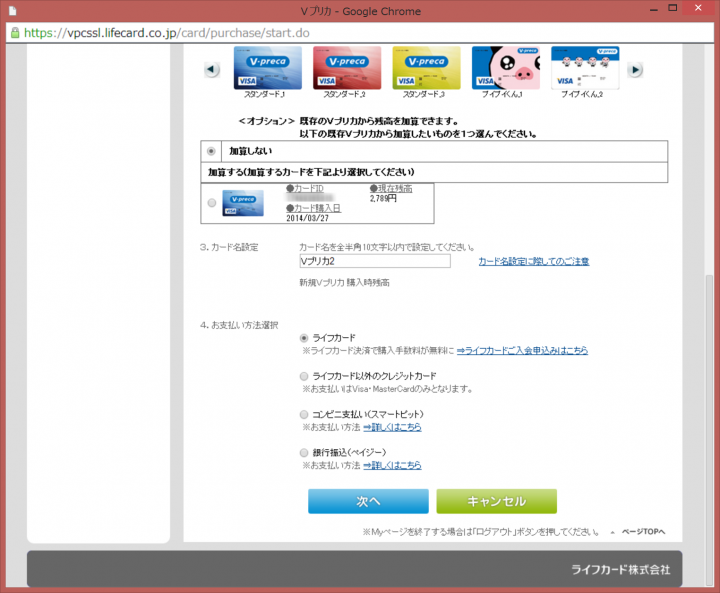Viewport: 720px width, 593px height.
Task: Select the 加算しない radio button
Action: point(211,151)
